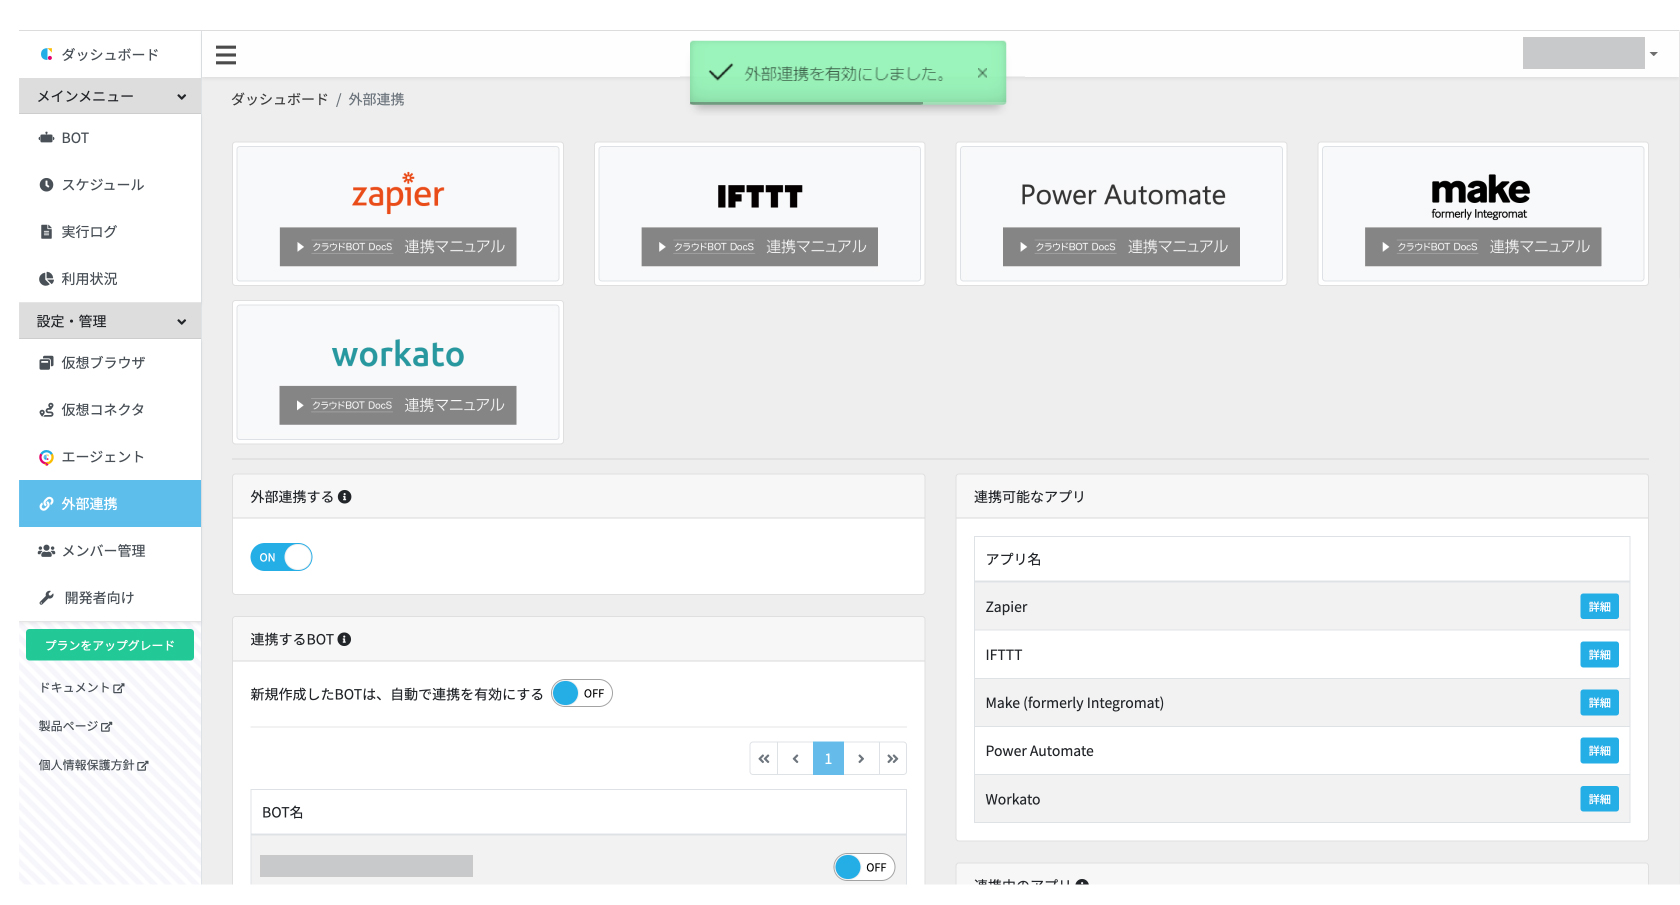Click the プランをアップグレード button
This screenshot has width=1680, height=905.
point(110,645)
